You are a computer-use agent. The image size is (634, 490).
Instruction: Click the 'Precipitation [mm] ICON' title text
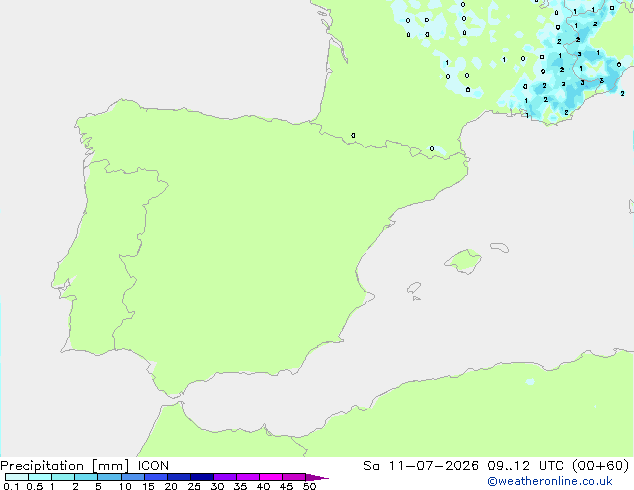85,466
